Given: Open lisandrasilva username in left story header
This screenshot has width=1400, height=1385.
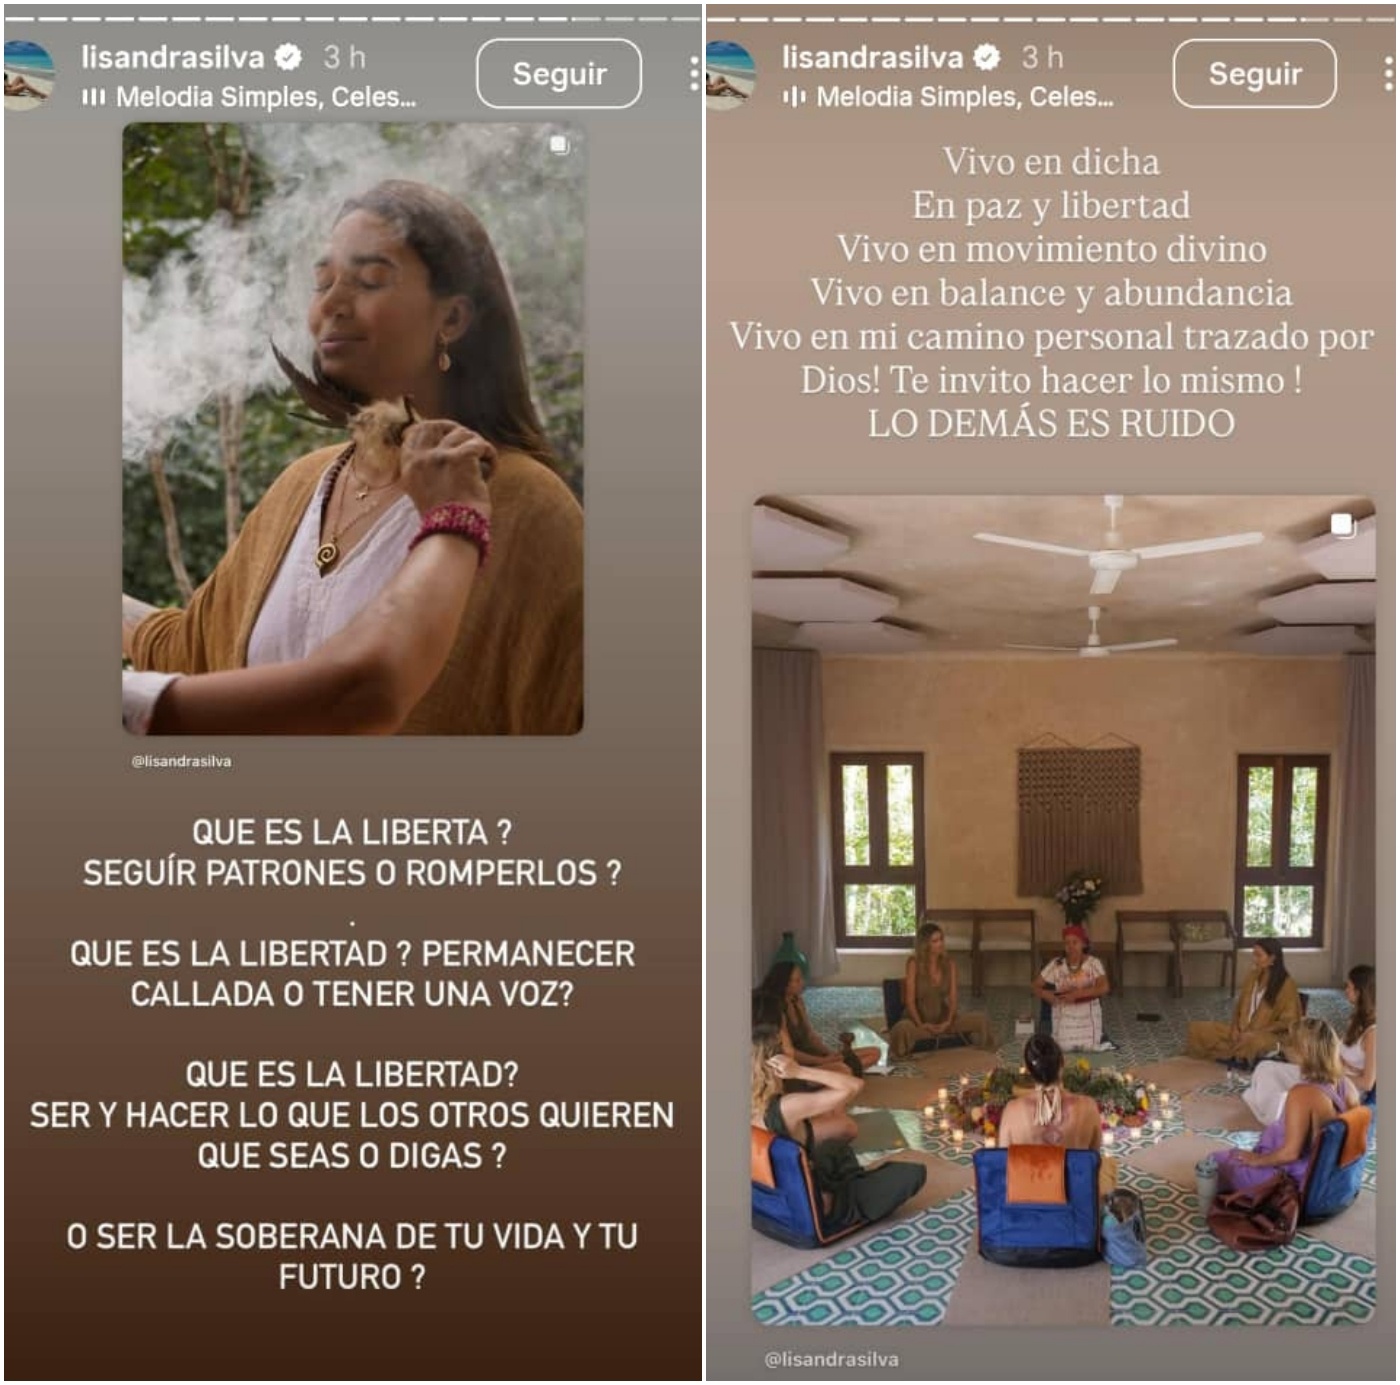Looking at the screenshot, I should (173, 57).
